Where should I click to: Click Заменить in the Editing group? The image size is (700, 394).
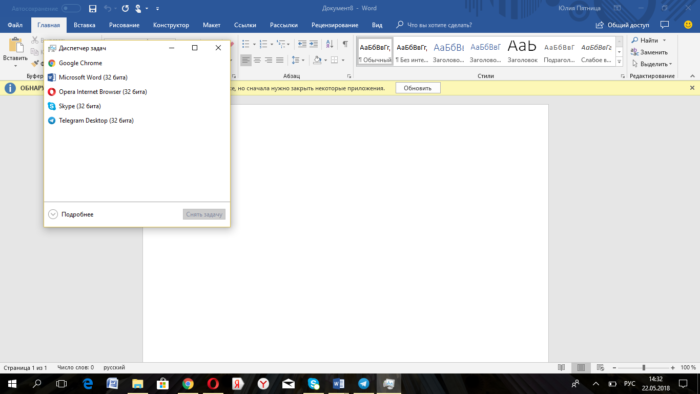pyautogui.click(x=649, y=52)
